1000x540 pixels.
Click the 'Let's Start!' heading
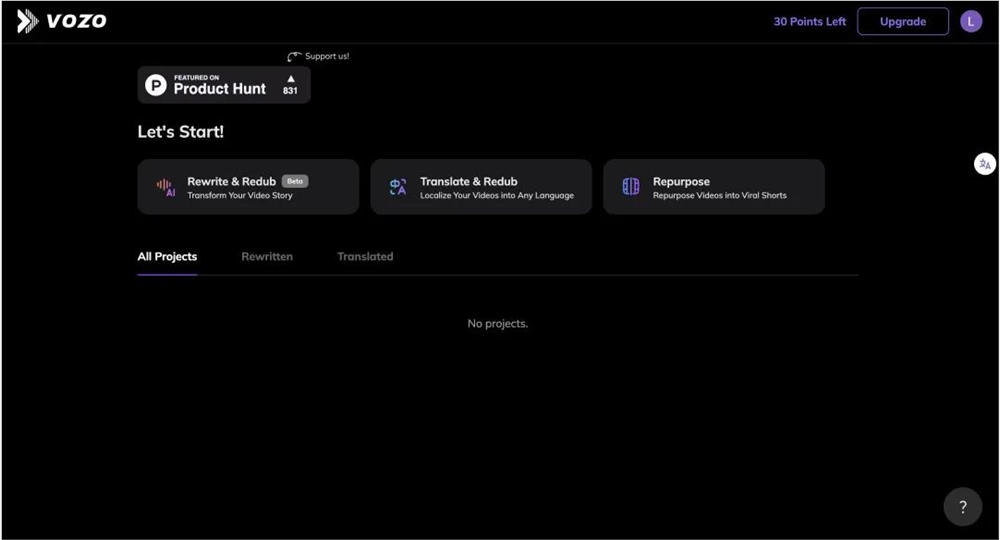pos(180,132)
